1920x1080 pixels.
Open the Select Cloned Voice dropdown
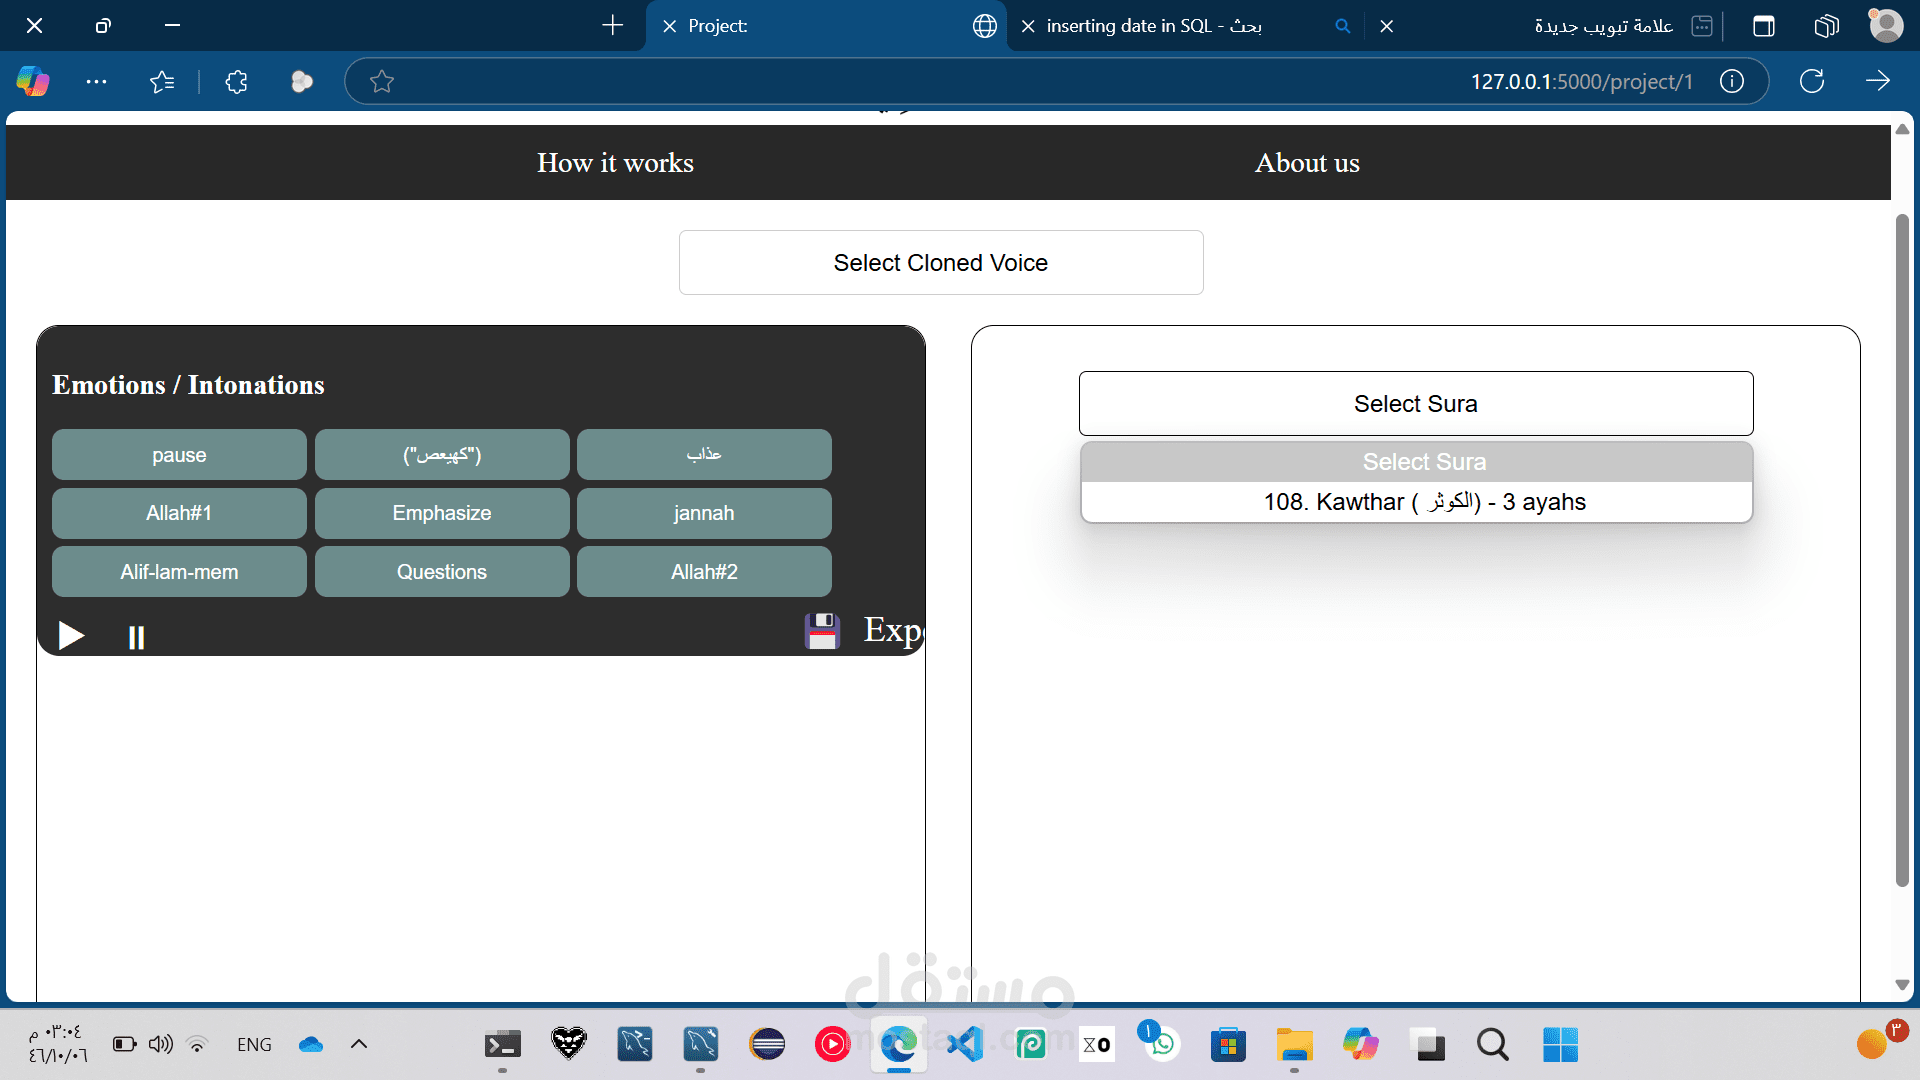tap(940, 263)
